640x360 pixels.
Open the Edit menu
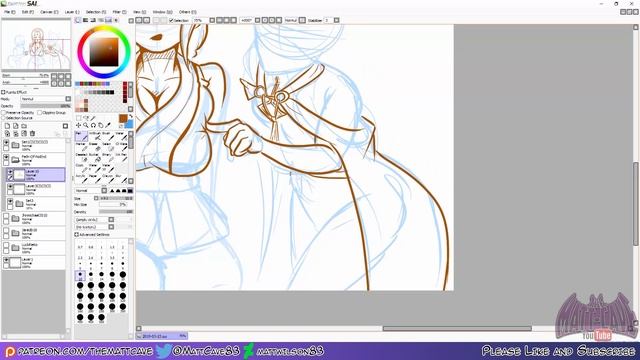(x=27, y=12)
